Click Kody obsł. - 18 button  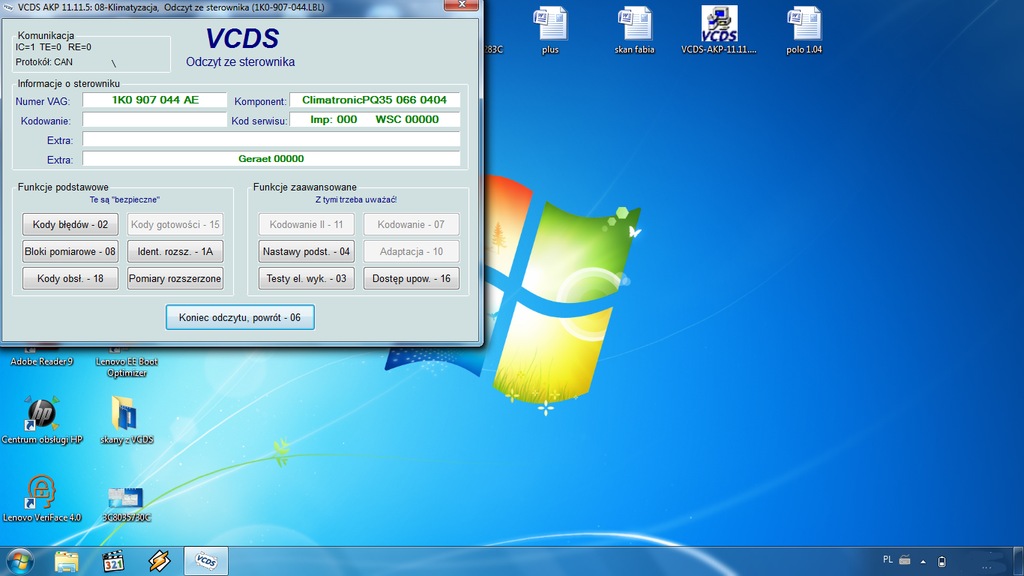pos(71,278)
